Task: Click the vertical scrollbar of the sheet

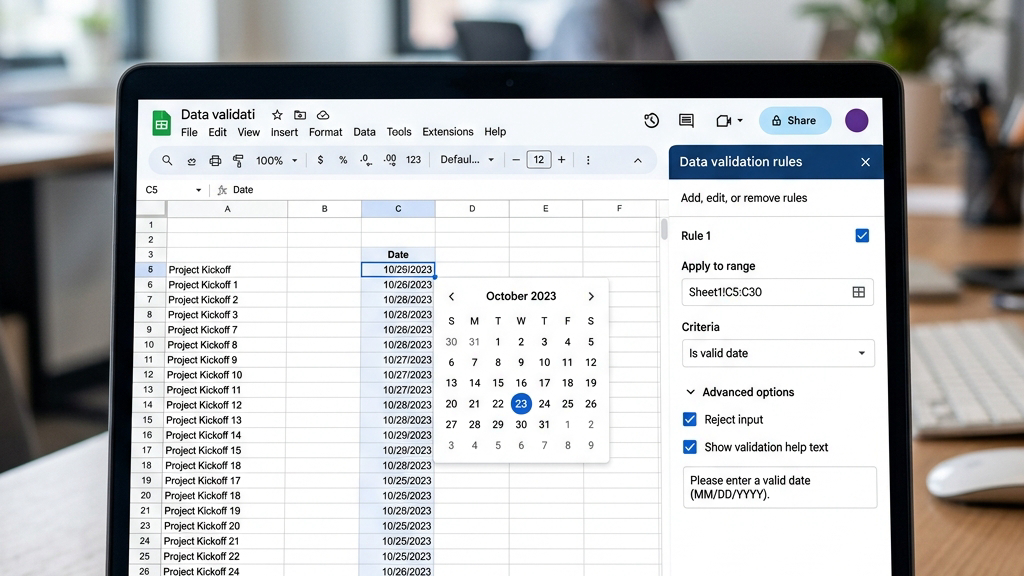Action: click(x=664, y=229)
